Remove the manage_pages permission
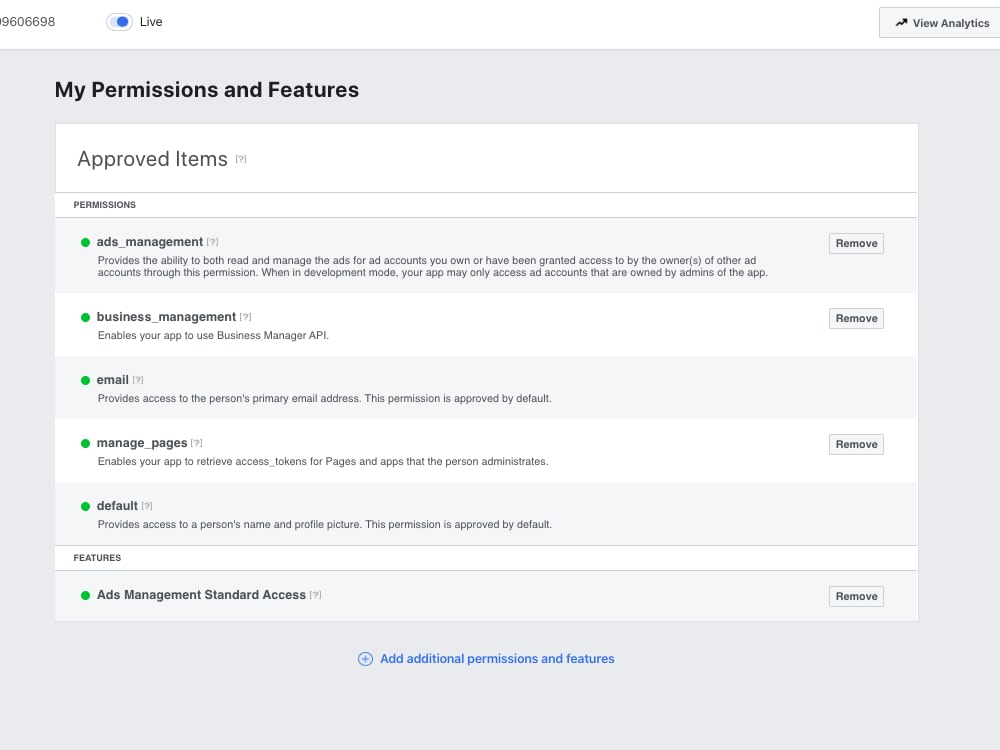Viewport: 1000px width, 750px height. pyautogui.click(x=855, y=444)
